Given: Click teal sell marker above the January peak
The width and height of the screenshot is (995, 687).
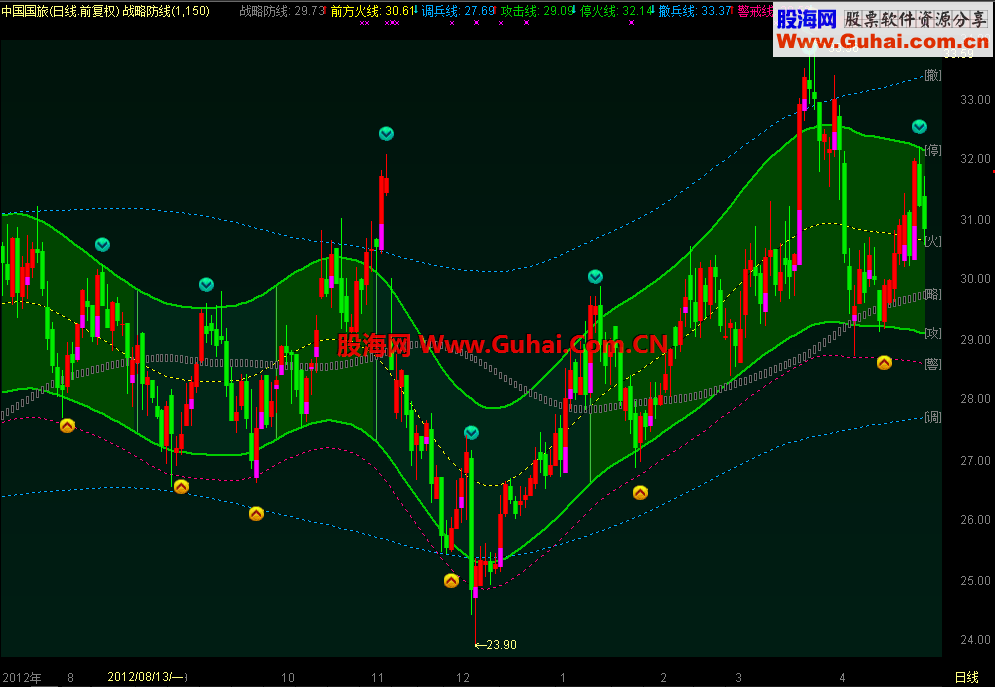Looking at the screenshot, I should click(595, 277).
